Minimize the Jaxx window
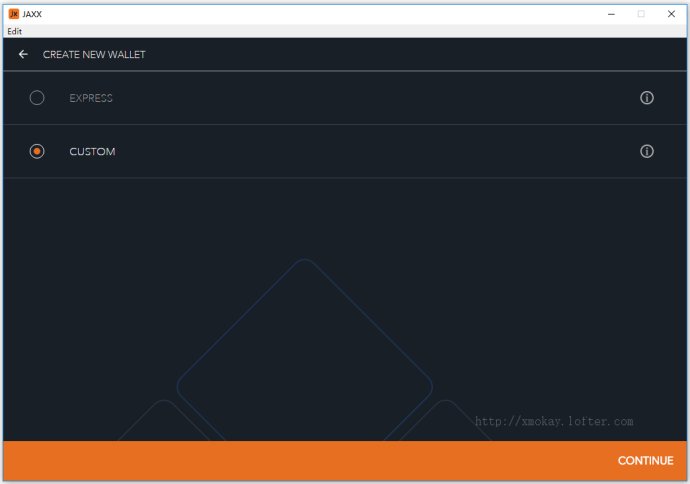The width and height of the screenshot is (690, 484). [x=611, y=14]
